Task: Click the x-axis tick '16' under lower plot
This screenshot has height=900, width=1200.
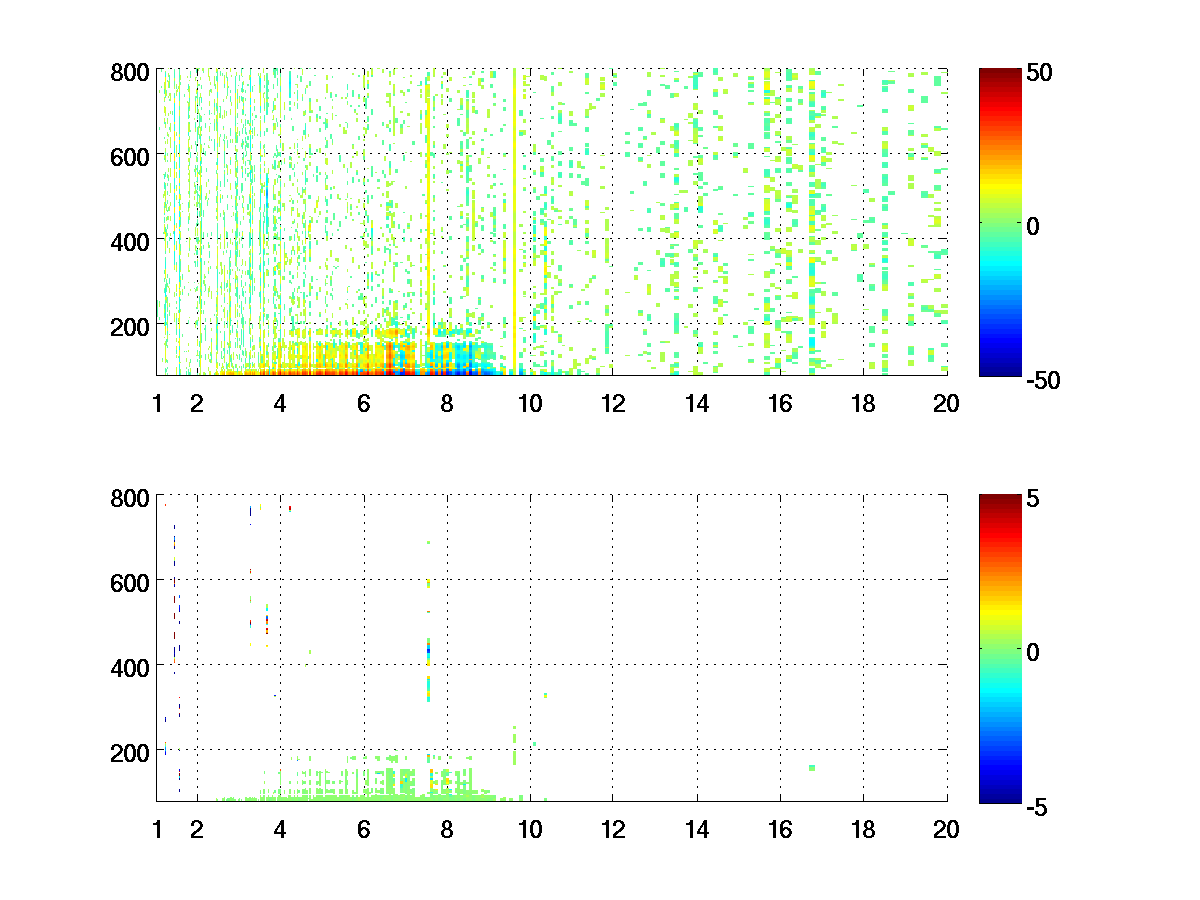Action: click(780, 829)
